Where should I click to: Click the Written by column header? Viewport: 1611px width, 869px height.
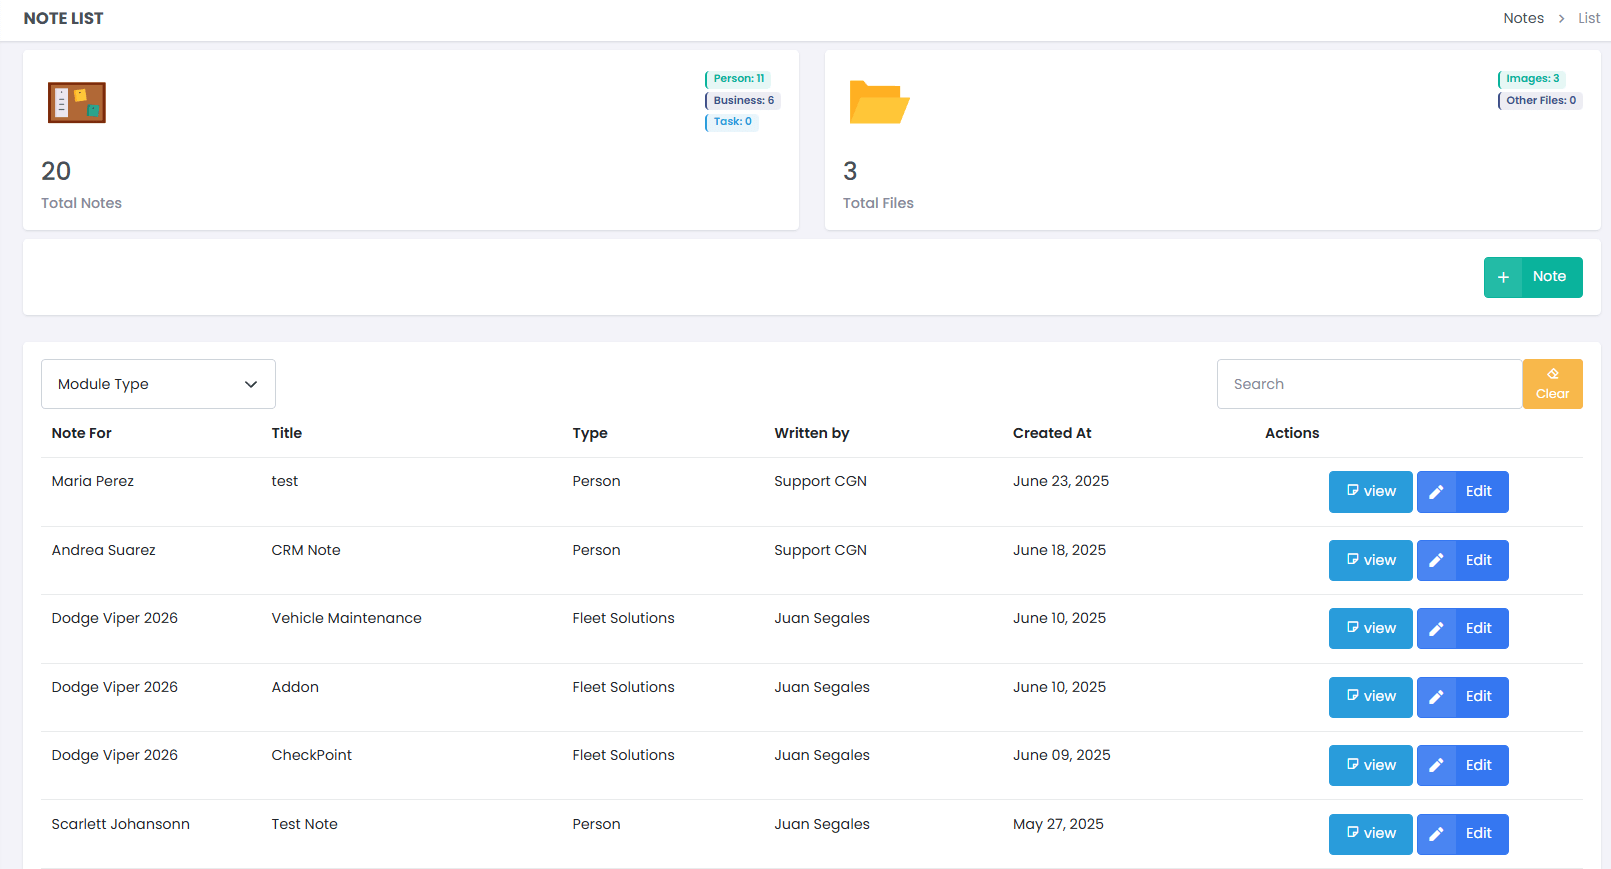pyautogui.click(x=812, y=433)
